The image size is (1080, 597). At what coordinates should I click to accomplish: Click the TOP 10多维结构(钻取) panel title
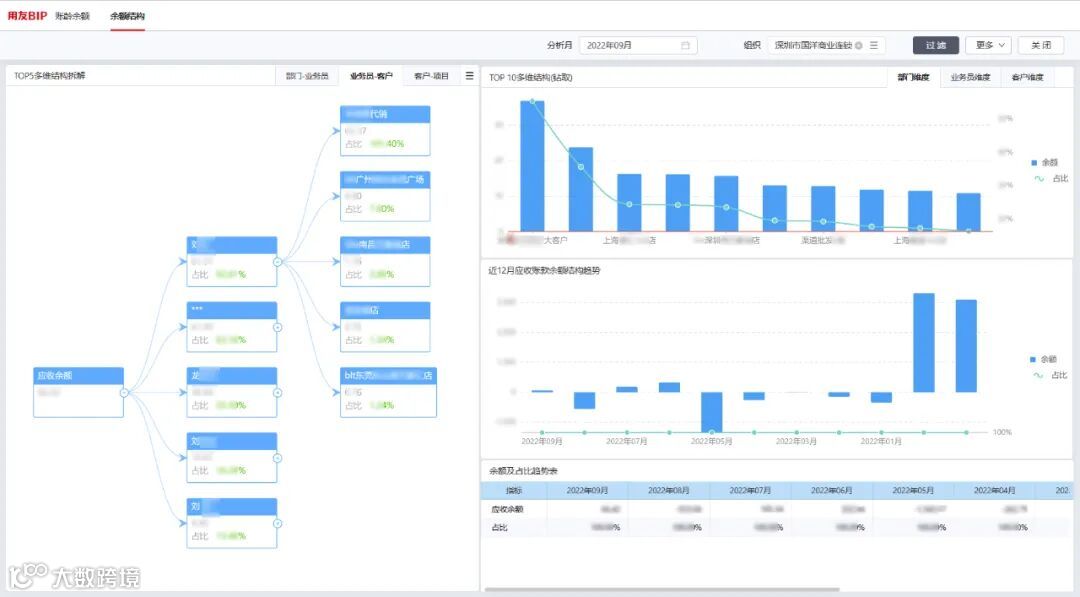point(530,78)
